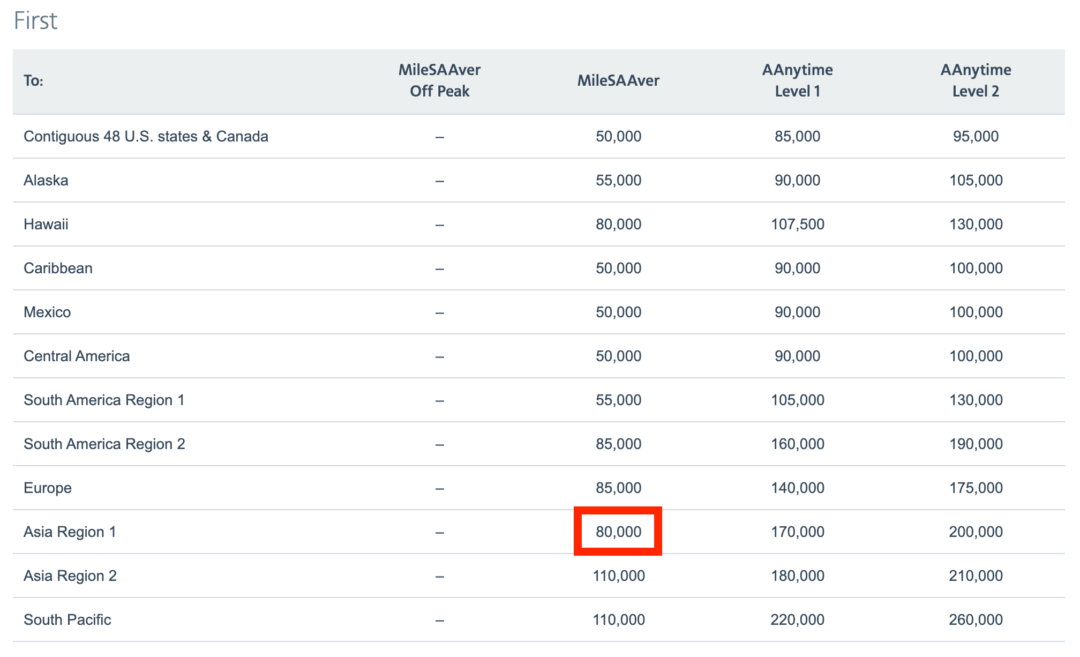Select the "Central America" row label
Screen dimensions: 1080x657
tap(76, 356)
